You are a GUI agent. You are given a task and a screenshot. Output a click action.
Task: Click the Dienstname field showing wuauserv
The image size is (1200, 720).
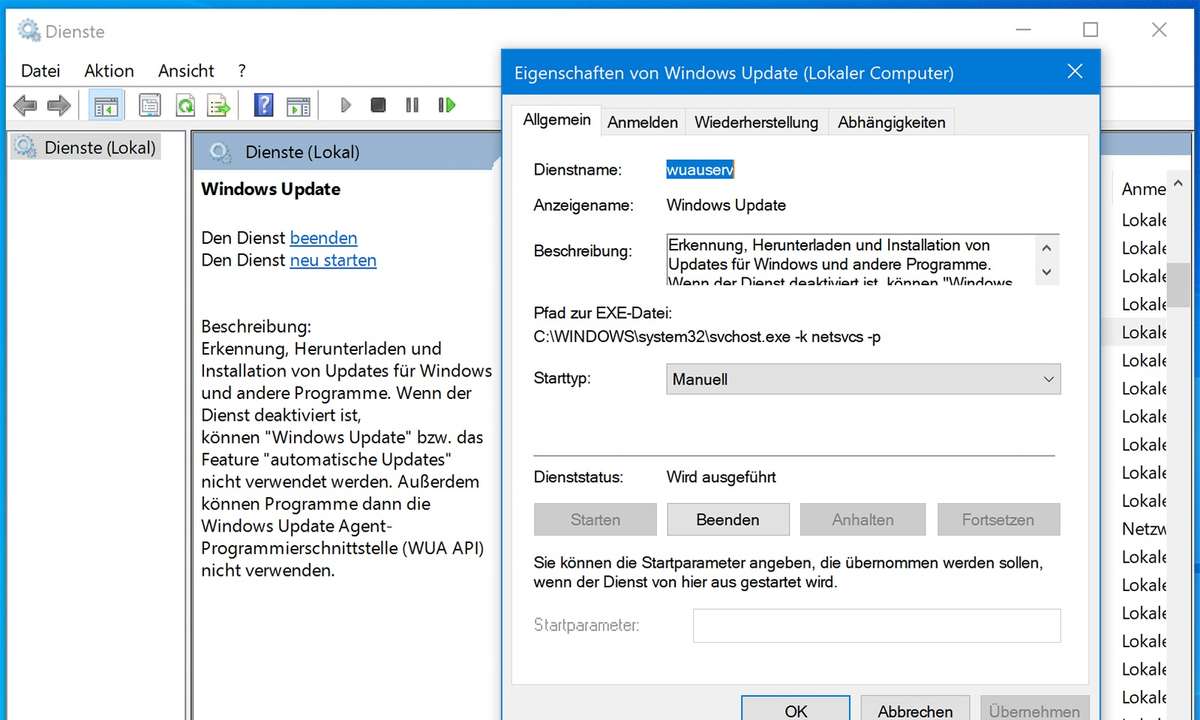700,170
